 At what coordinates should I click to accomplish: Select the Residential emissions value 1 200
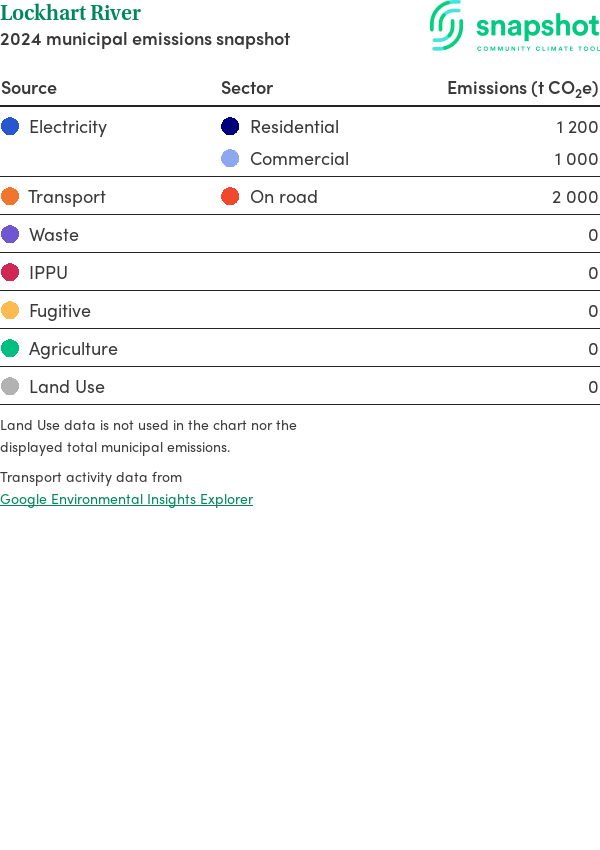[577, 127]
